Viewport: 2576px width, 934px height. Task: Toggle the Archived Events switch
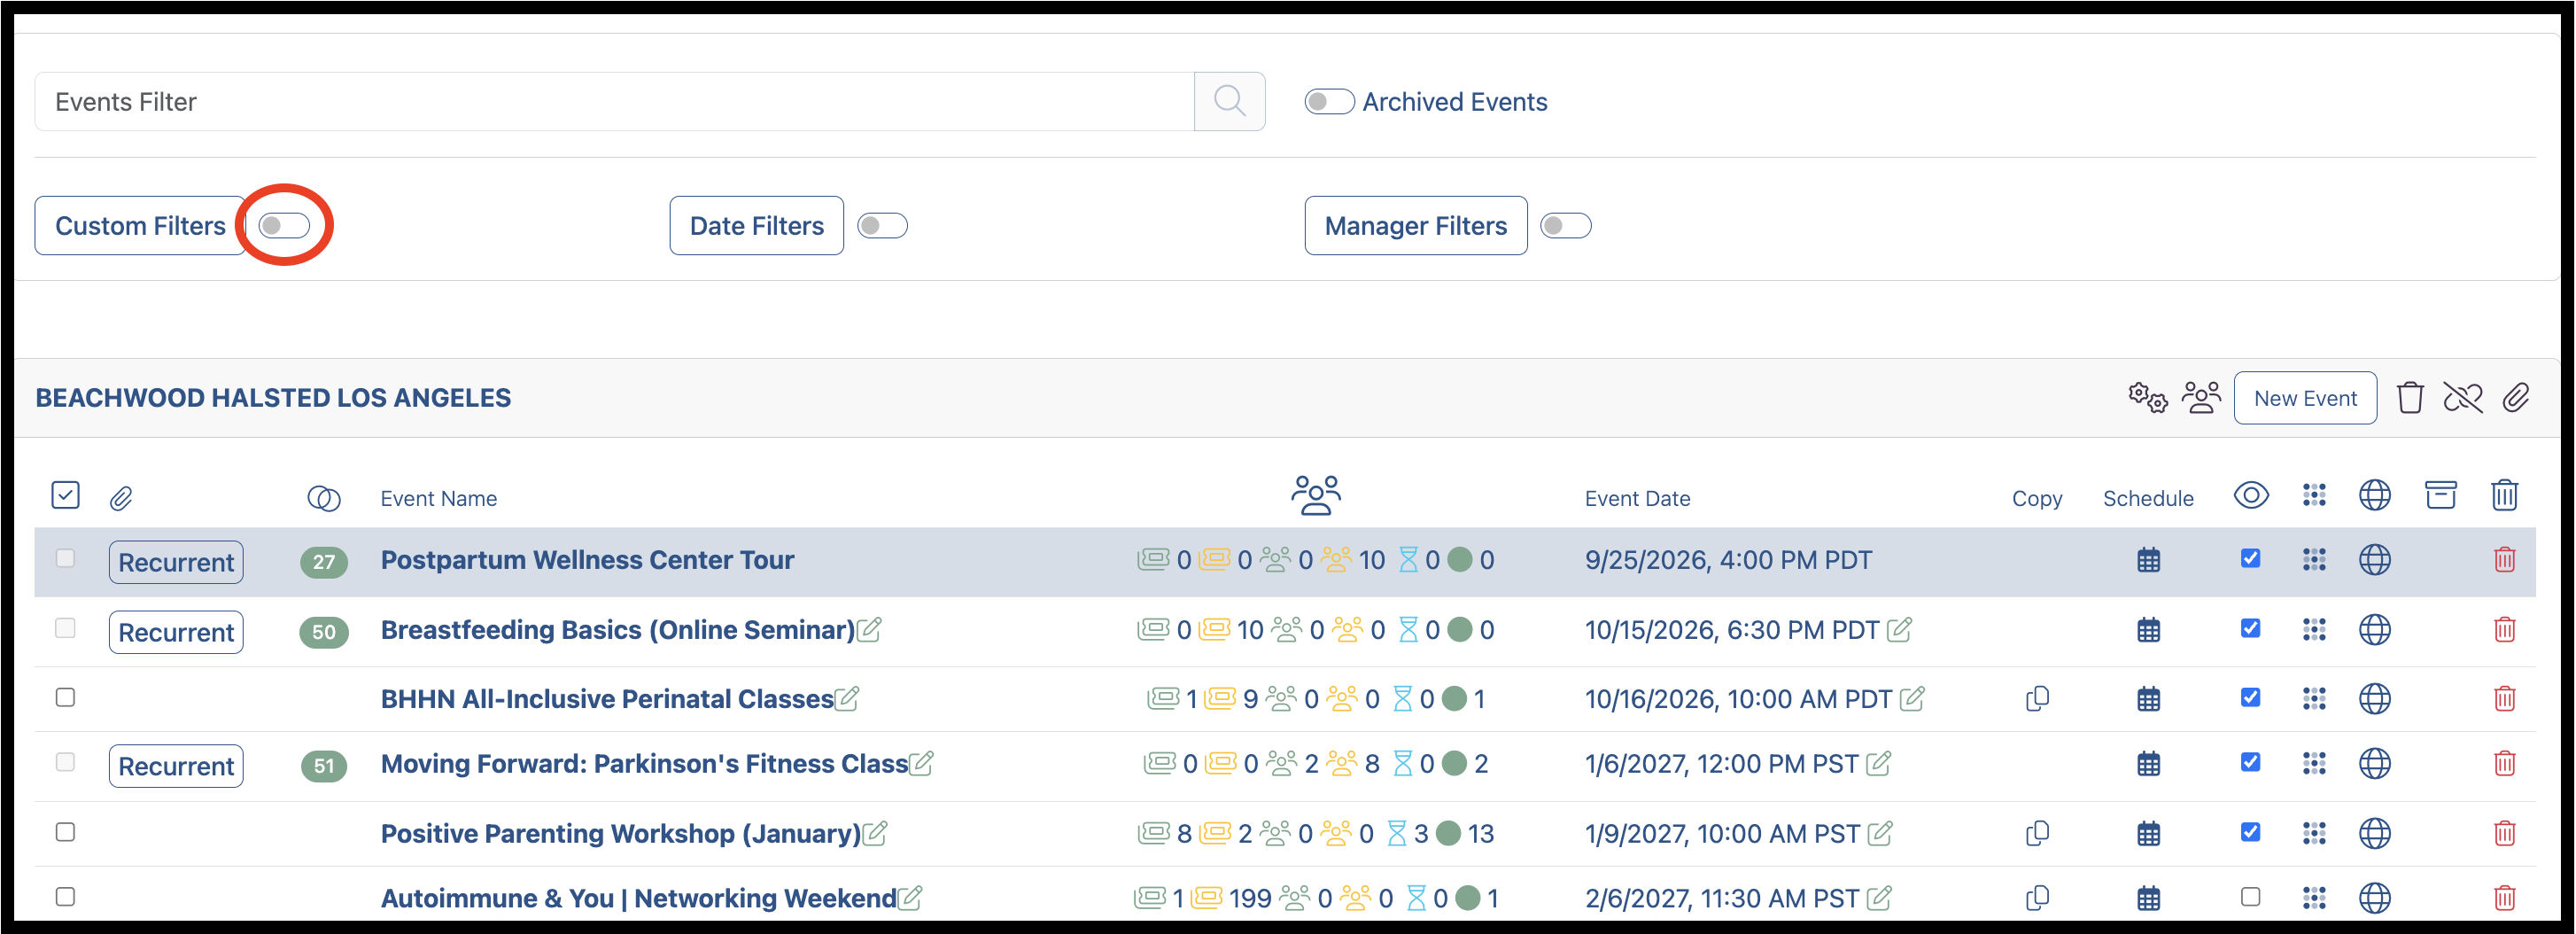1329,102
